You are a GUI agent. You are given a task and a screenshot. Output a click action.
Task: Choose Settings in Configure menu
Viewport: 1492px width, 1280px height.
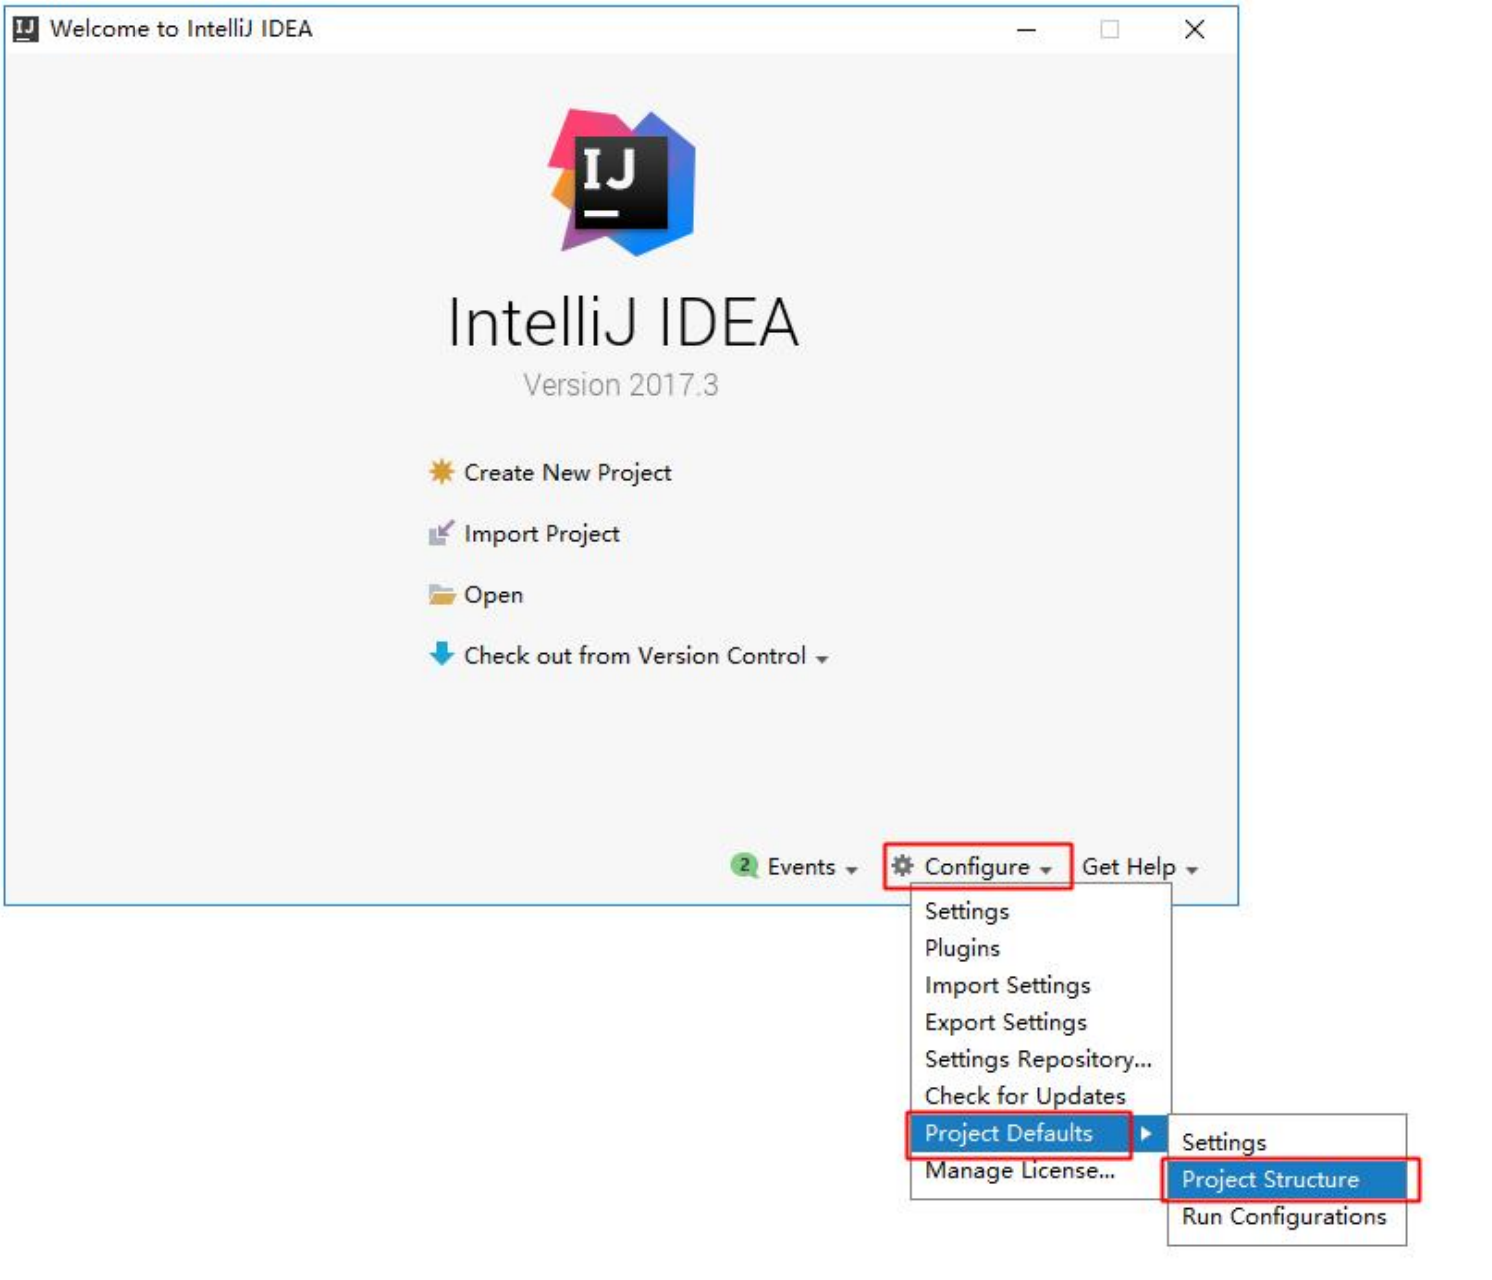coord(1040,911)
